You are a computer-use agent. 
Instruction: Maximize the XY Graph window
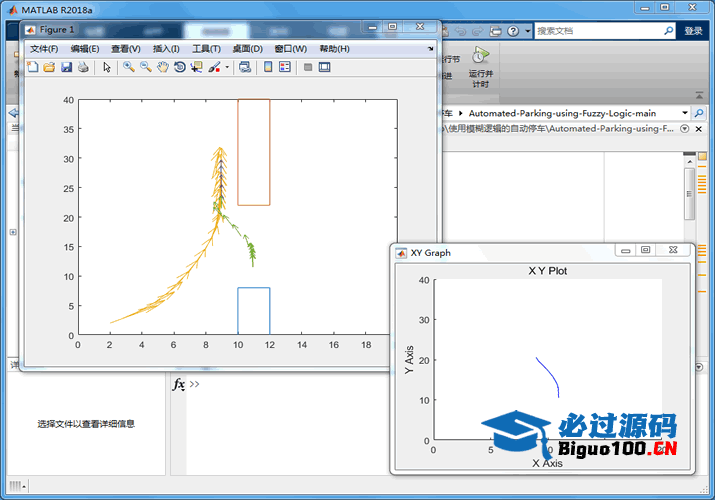(x=645, y=250)
